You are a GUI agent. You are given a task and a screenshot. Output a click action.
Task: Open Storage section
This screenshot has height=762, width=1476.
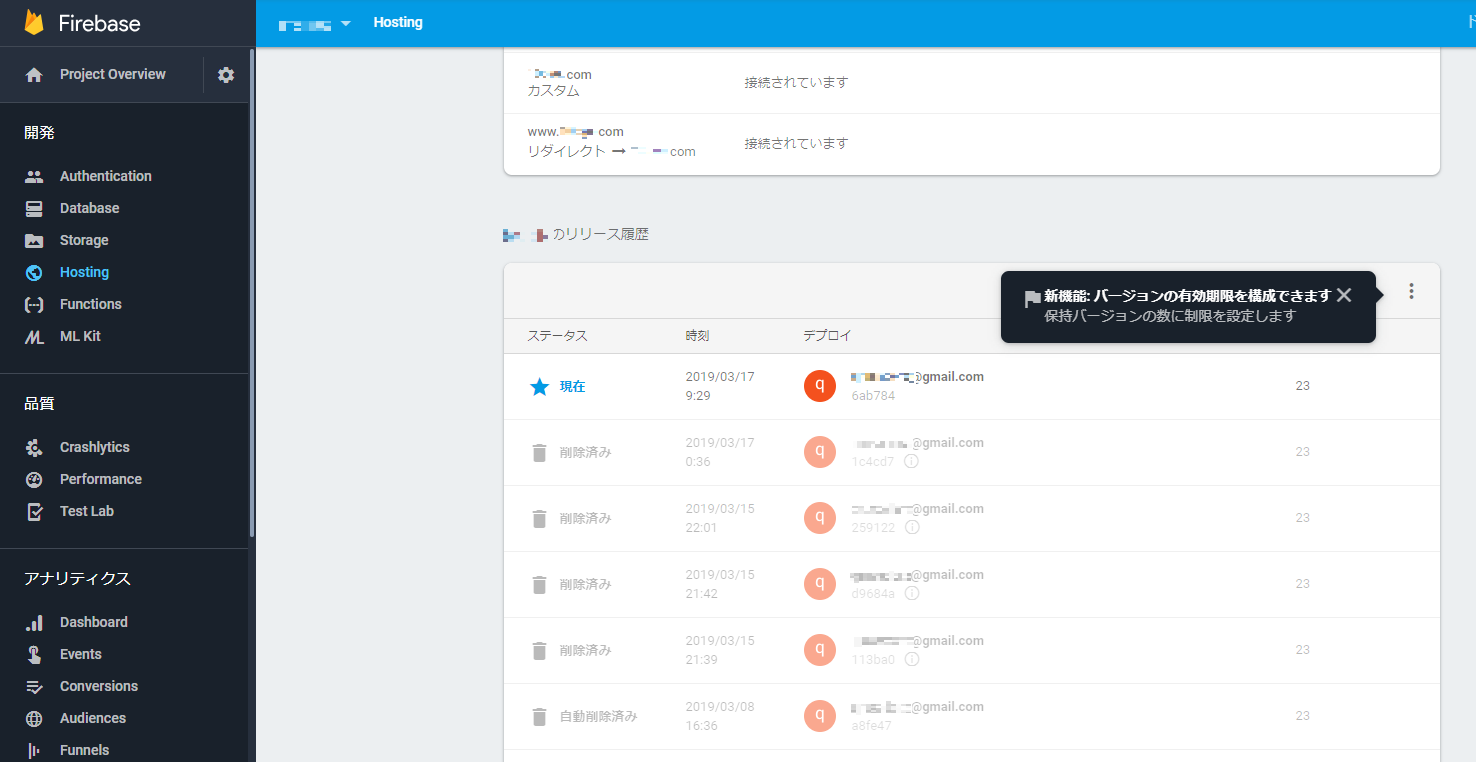84,240
